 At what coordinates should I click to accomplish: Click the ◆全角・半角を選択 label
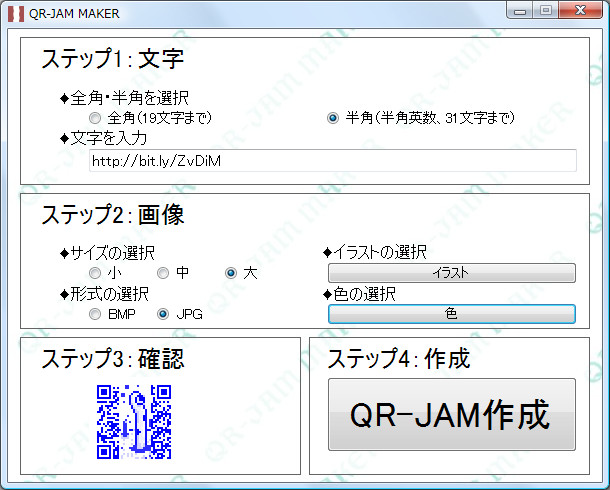[x=124, y=98]
